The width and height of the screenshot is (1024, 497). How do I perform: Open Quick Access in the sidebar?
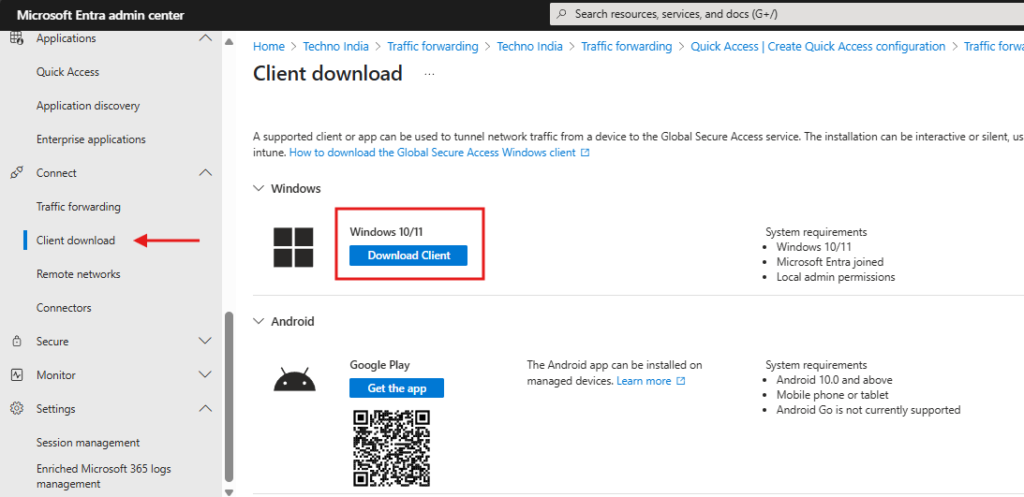point(68,72)
